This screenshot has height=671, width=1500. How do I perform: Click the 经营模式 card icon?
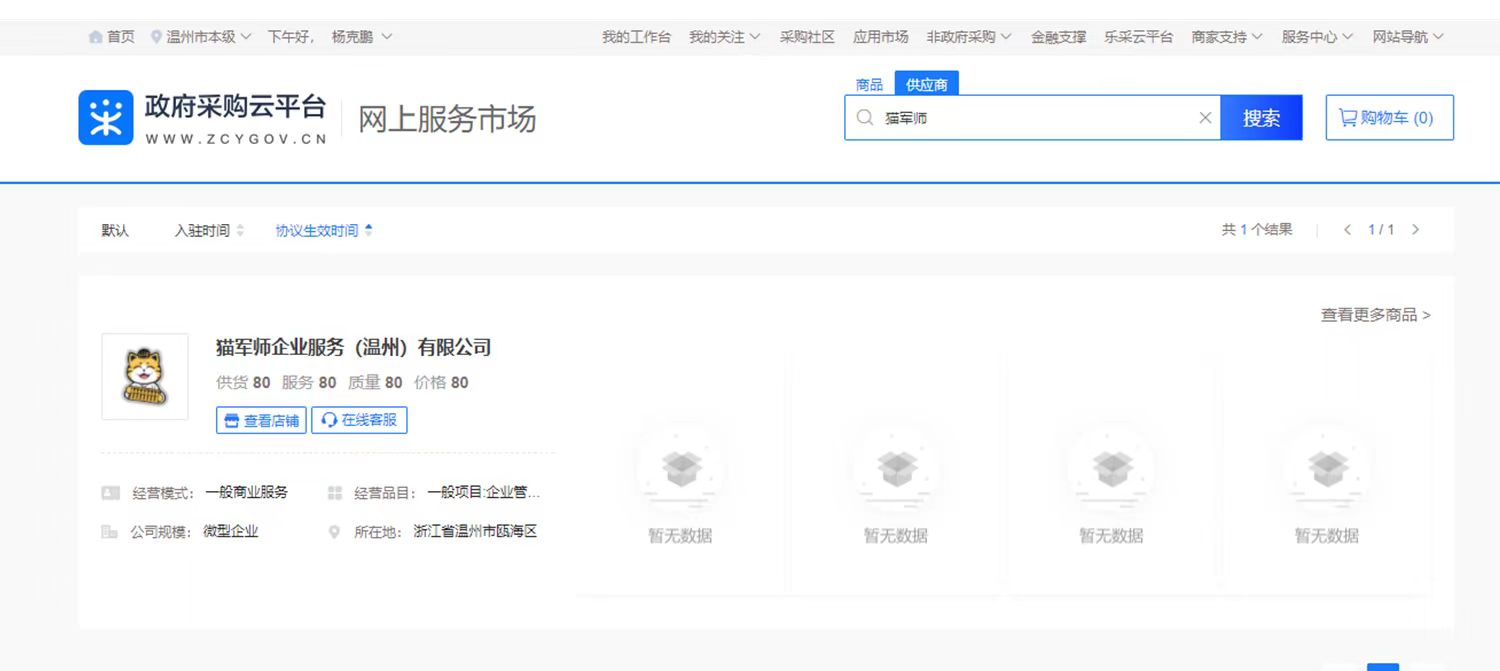(110, 493)
